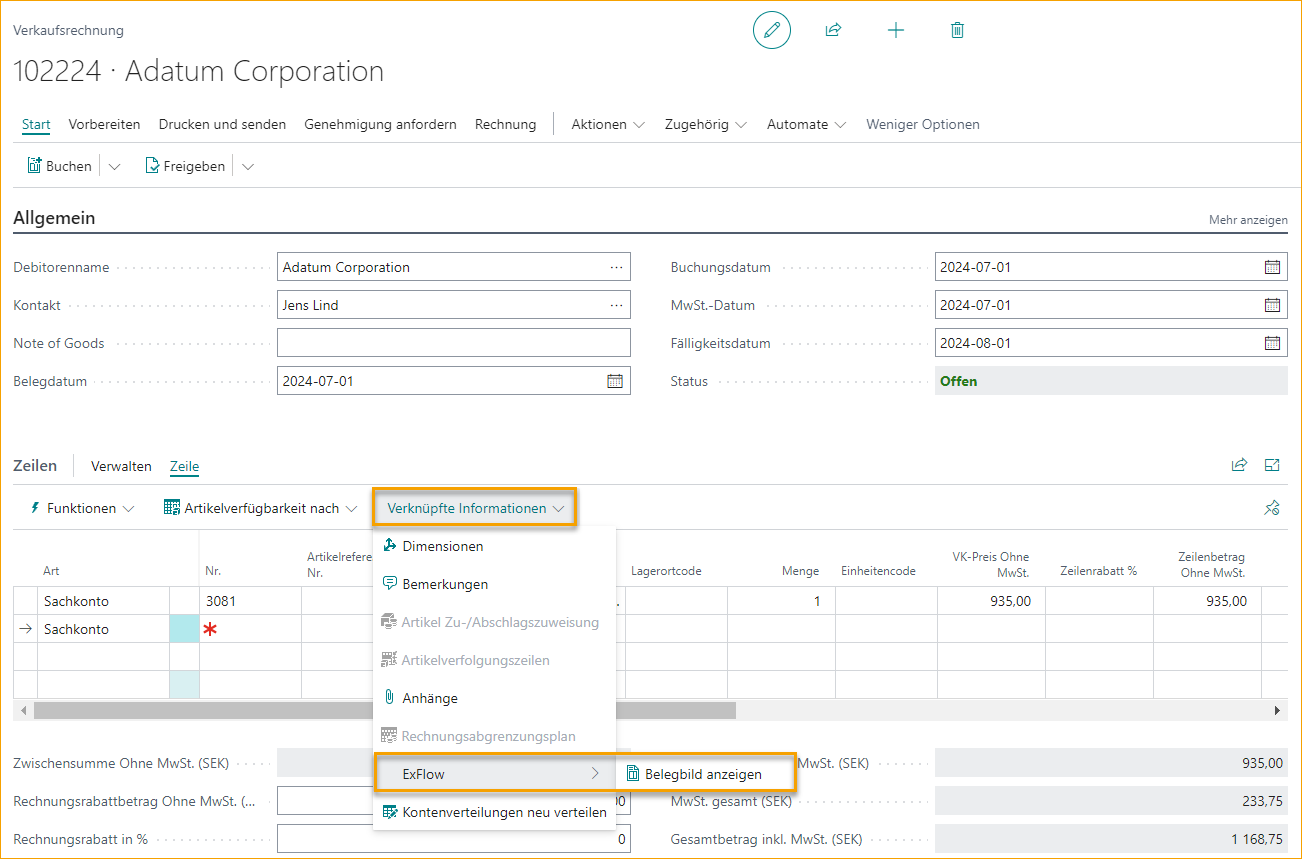Expand the Zugehörig menu

pyautogui.click(x=706, y=124)
